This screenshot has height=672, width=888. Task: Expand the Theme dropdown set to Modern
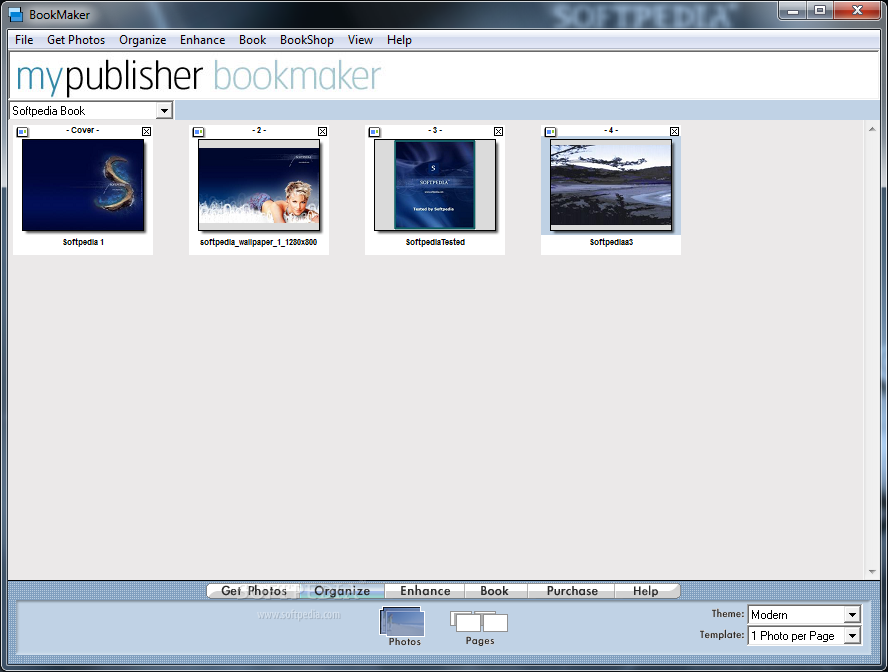pyautogui.click(x=852, y=614)
